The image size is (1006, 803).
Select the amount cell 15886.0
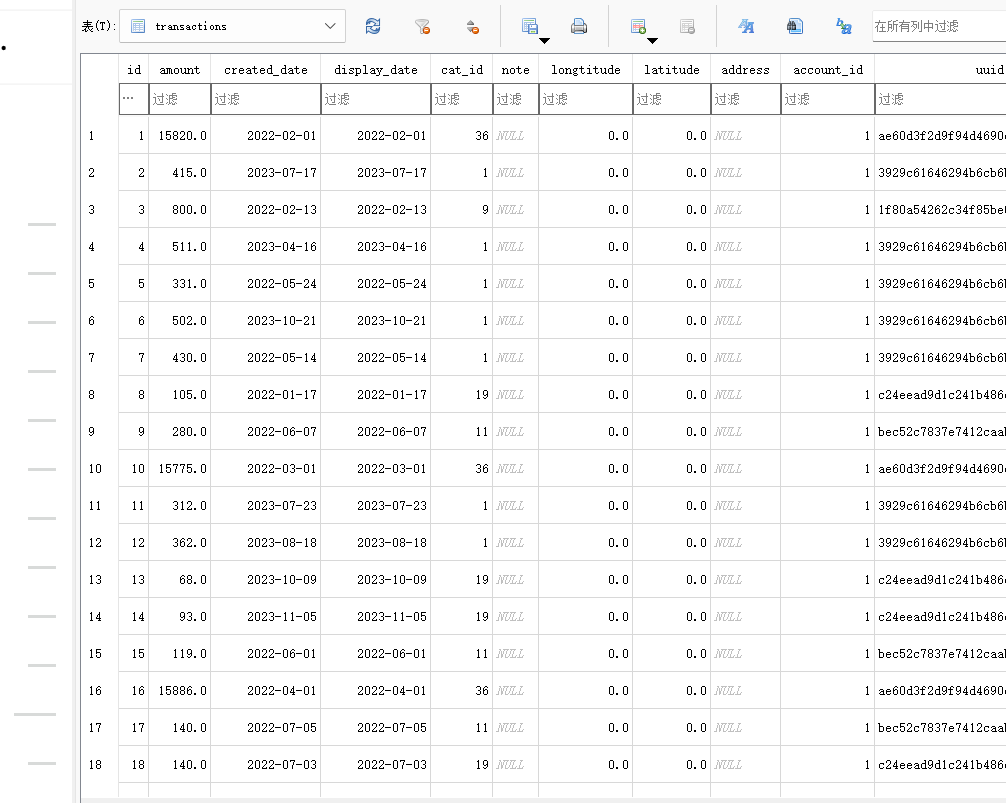click(180, 691)
